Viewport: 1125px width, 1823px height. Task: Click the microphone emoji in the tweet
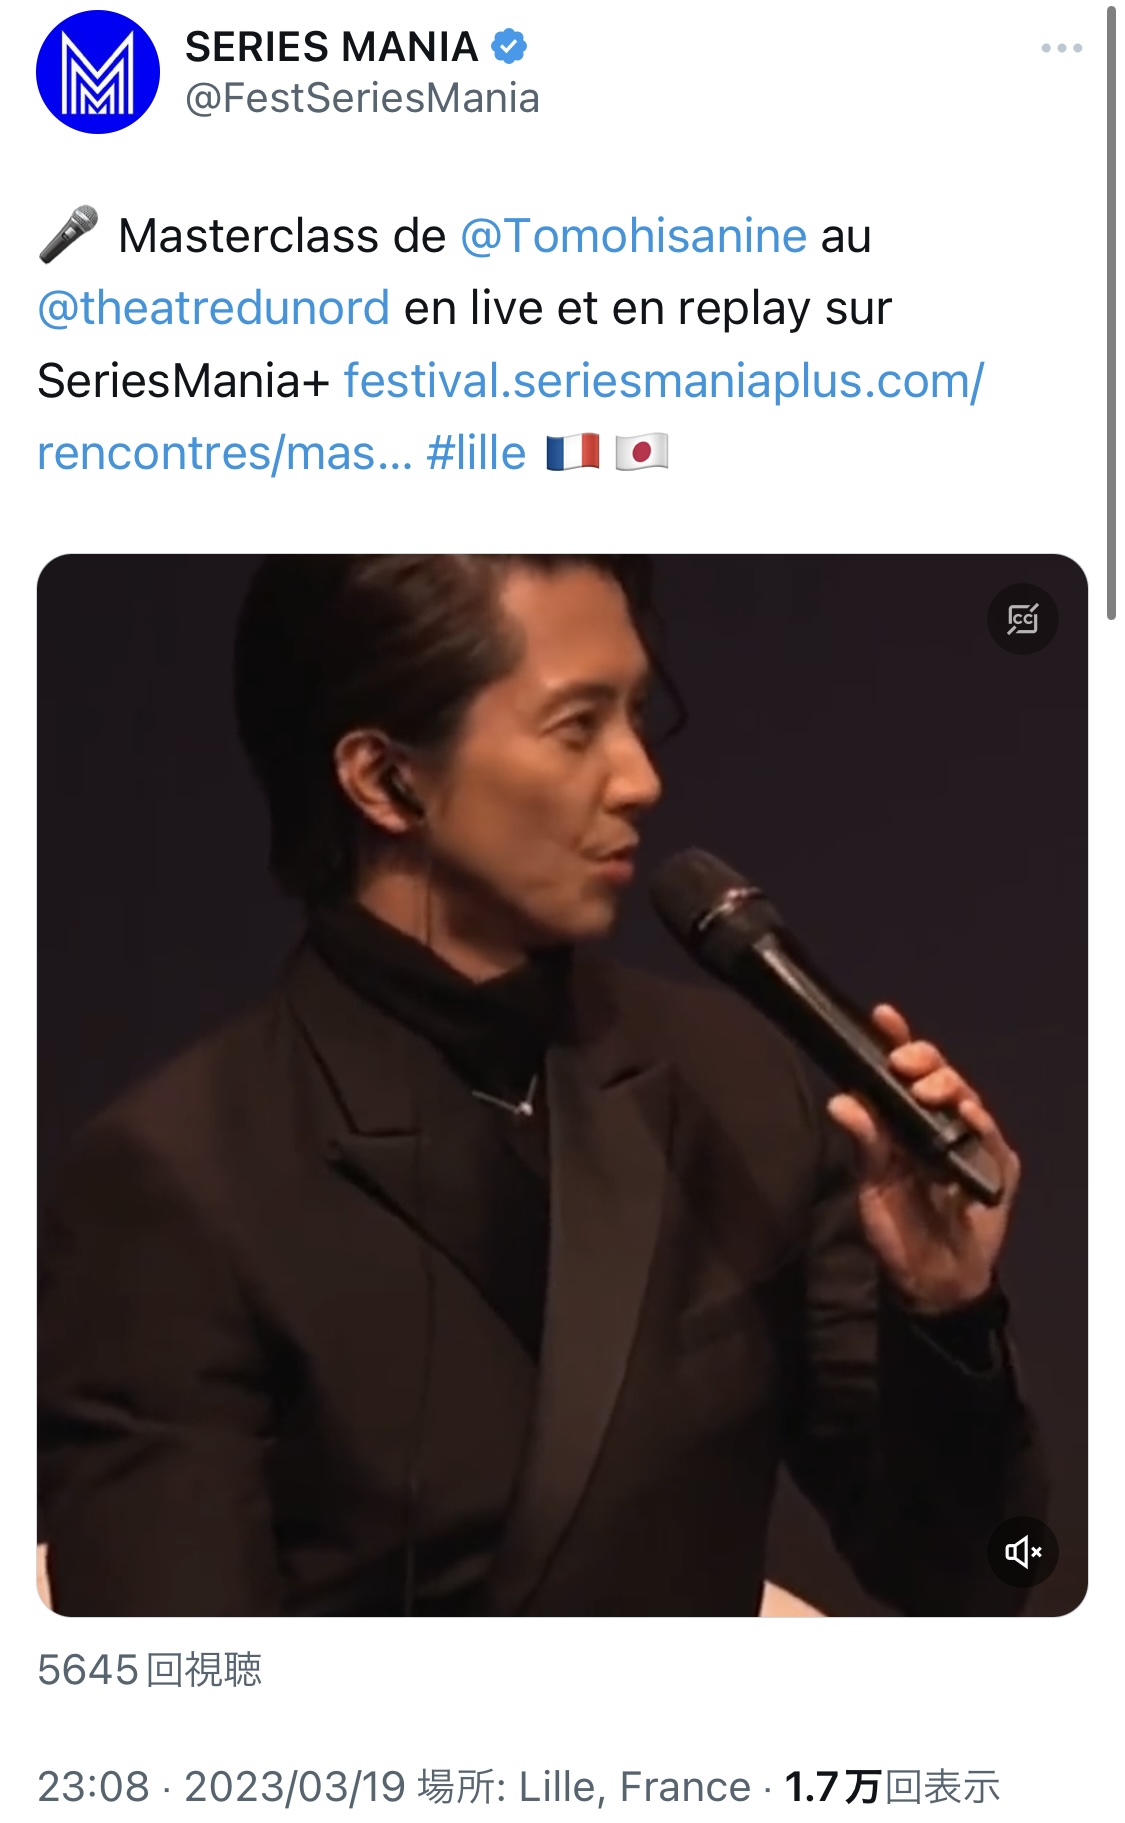coord(68,234)
